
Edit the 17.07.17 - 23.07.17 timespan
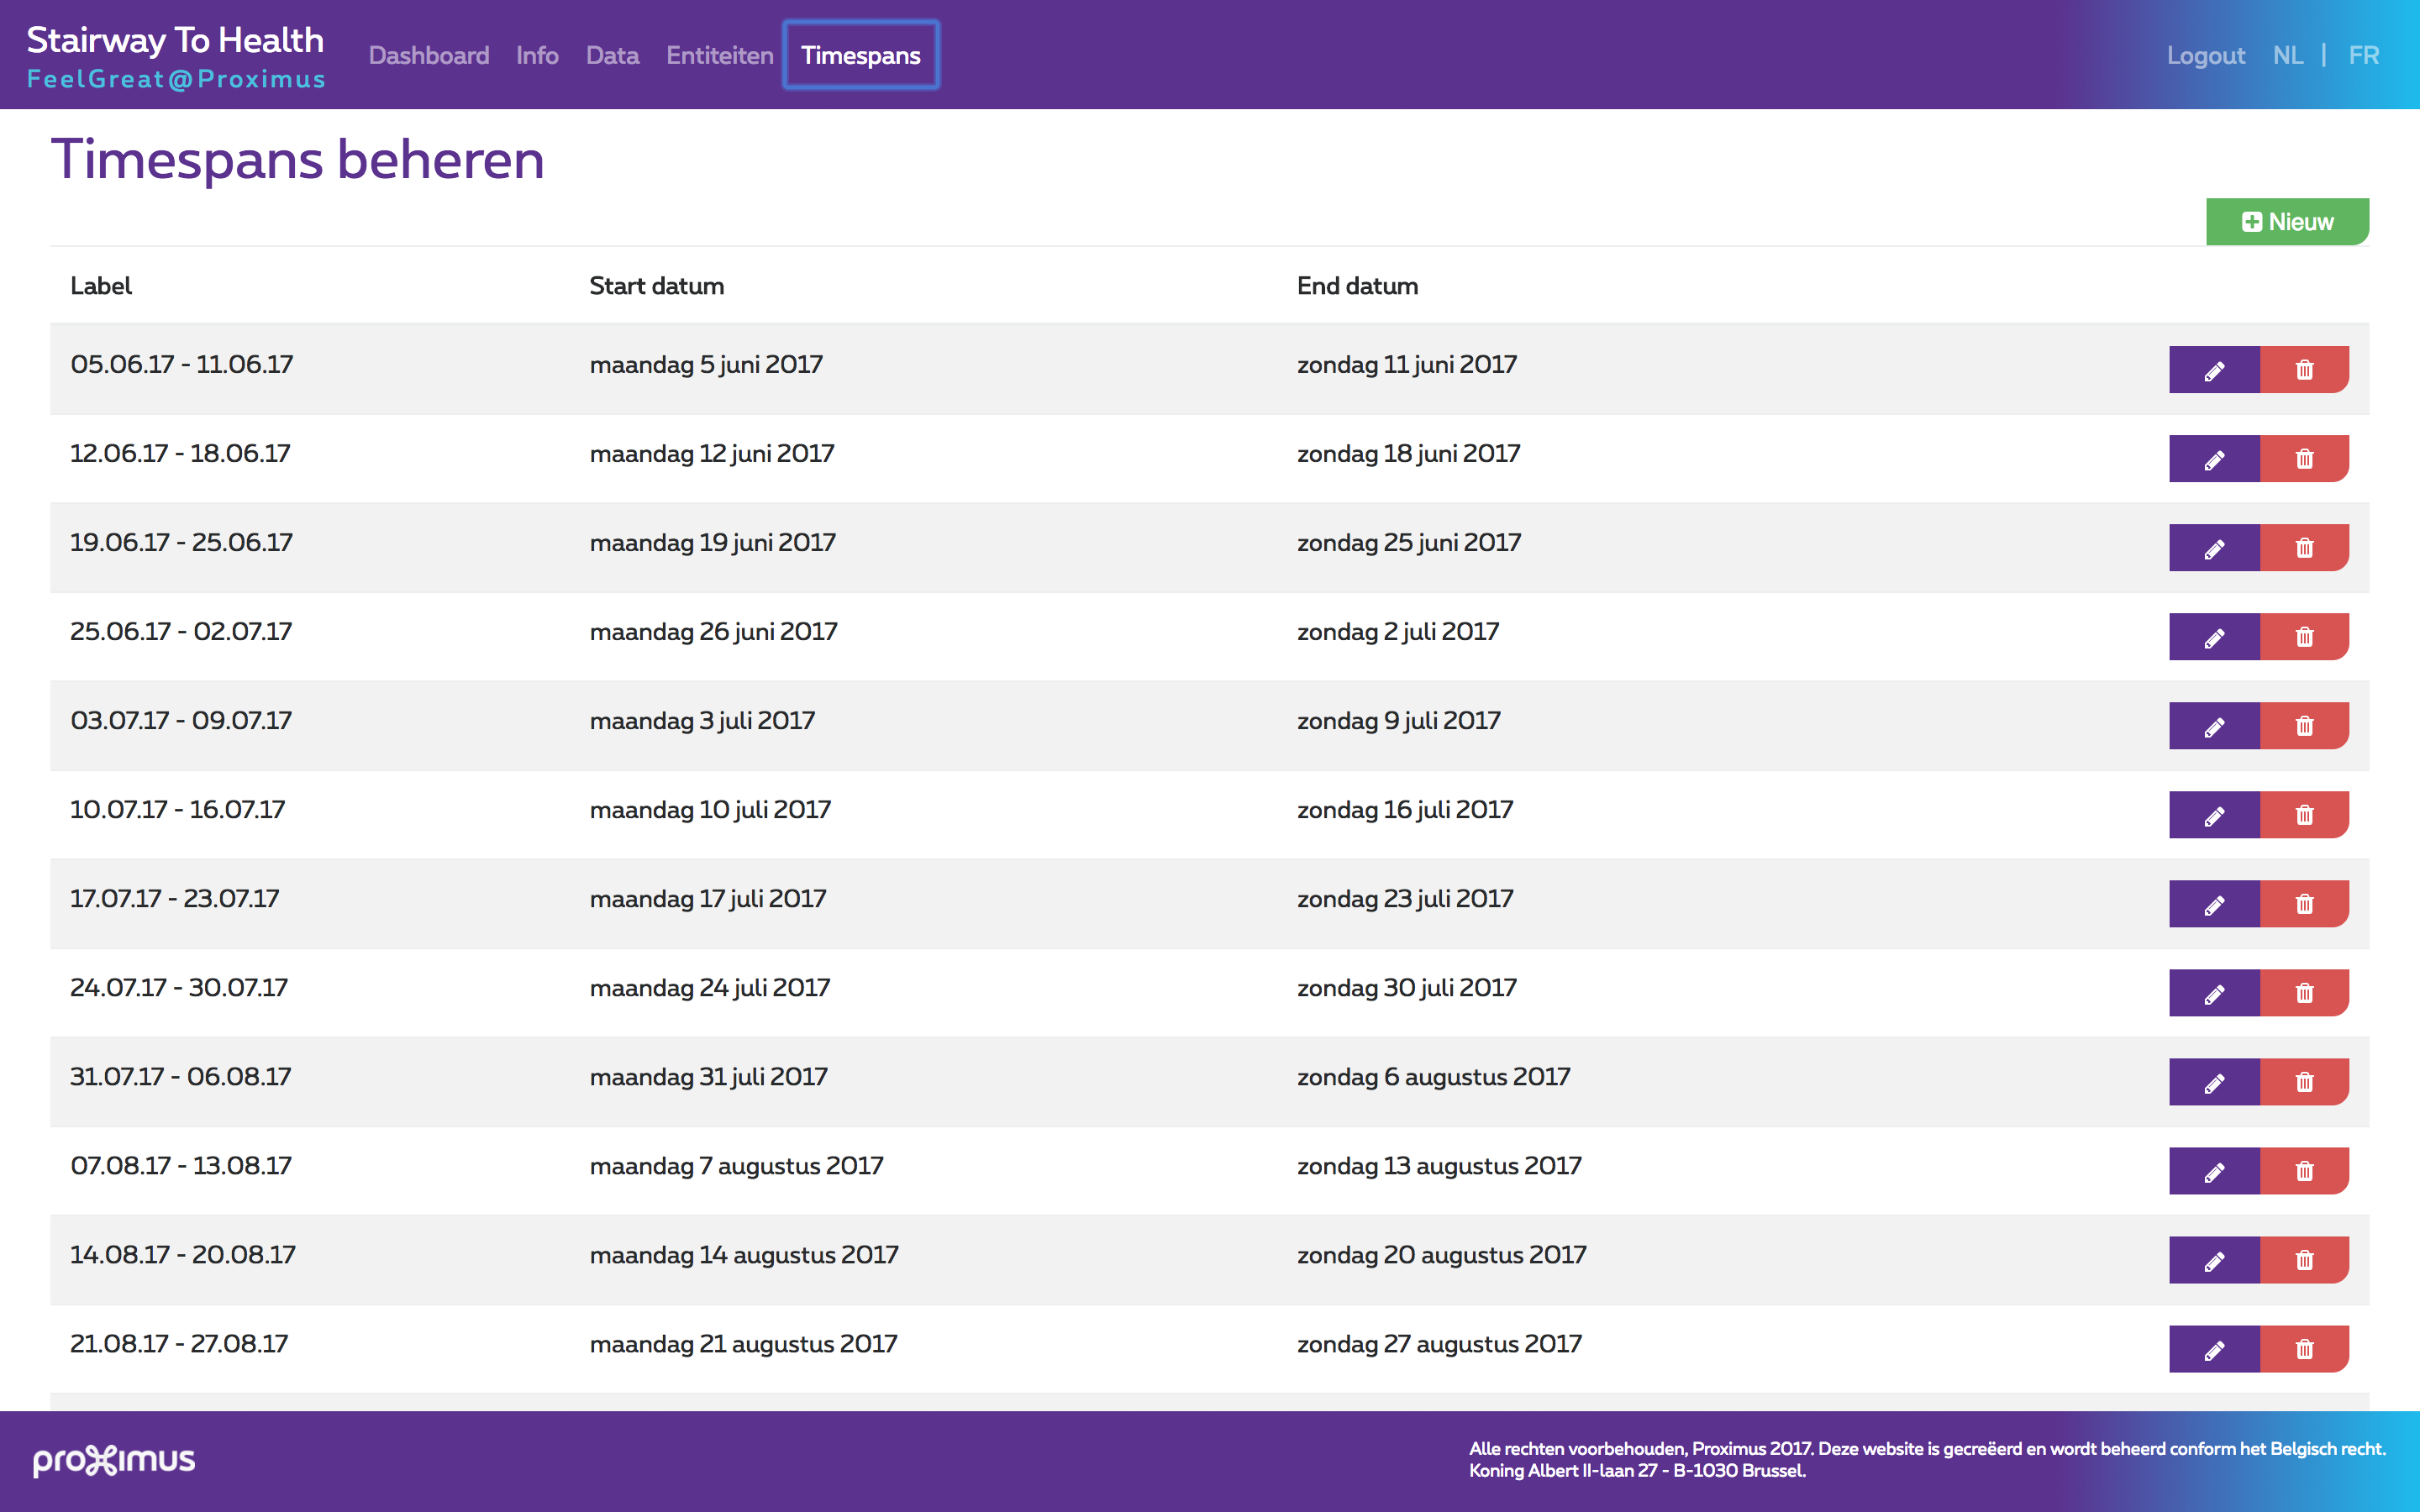pyautogui.click(x=2214, y=904)
